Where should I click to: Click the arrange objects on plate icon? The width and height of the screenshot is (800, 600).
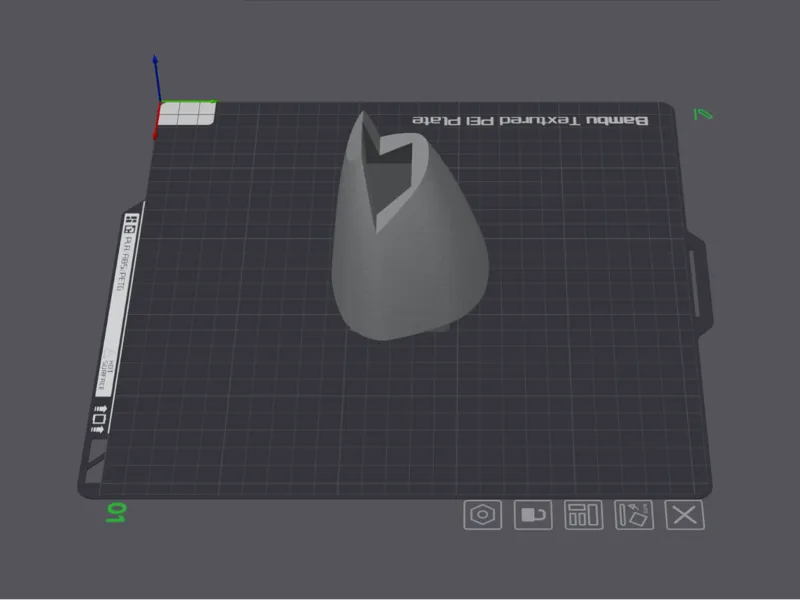[x=584, y=515]
